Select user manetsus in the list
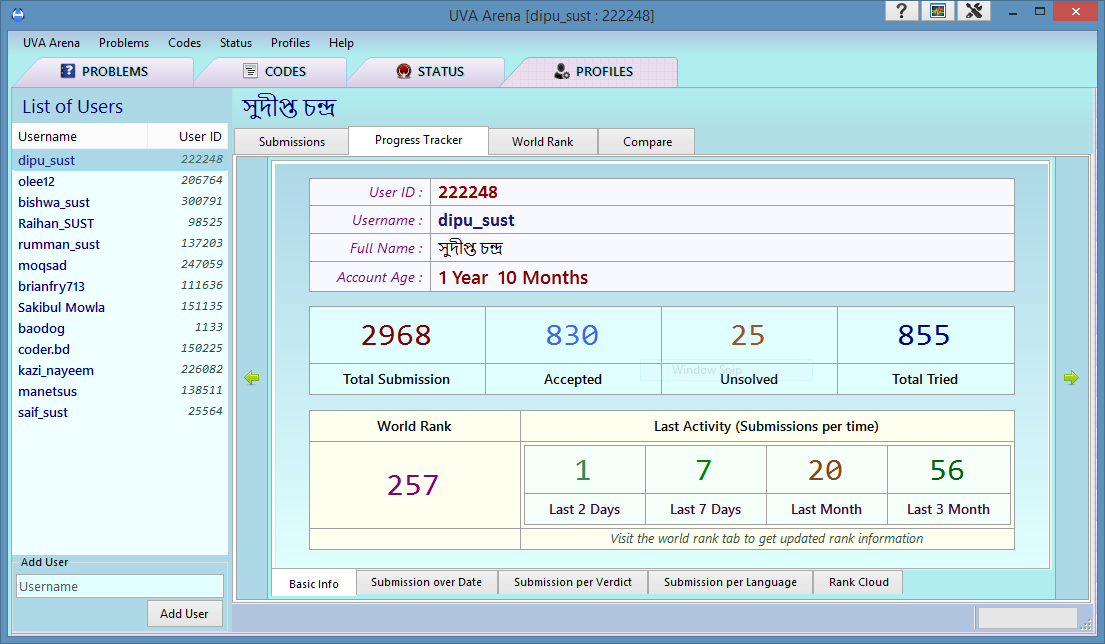Image resolution: width=1105 pixels, height=644 pixels. (120, 391)
